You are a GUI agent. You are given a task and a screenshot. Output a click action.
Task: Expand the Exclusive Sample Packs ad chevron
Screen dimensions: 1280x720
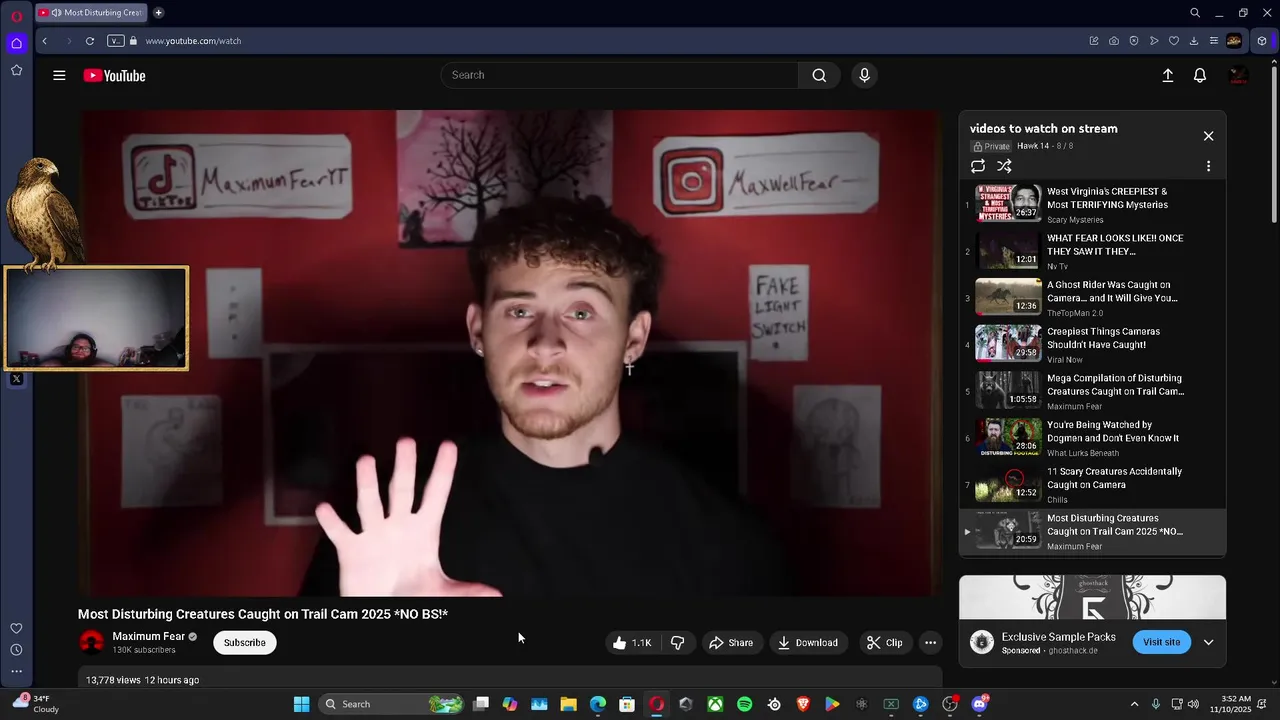1208,642
